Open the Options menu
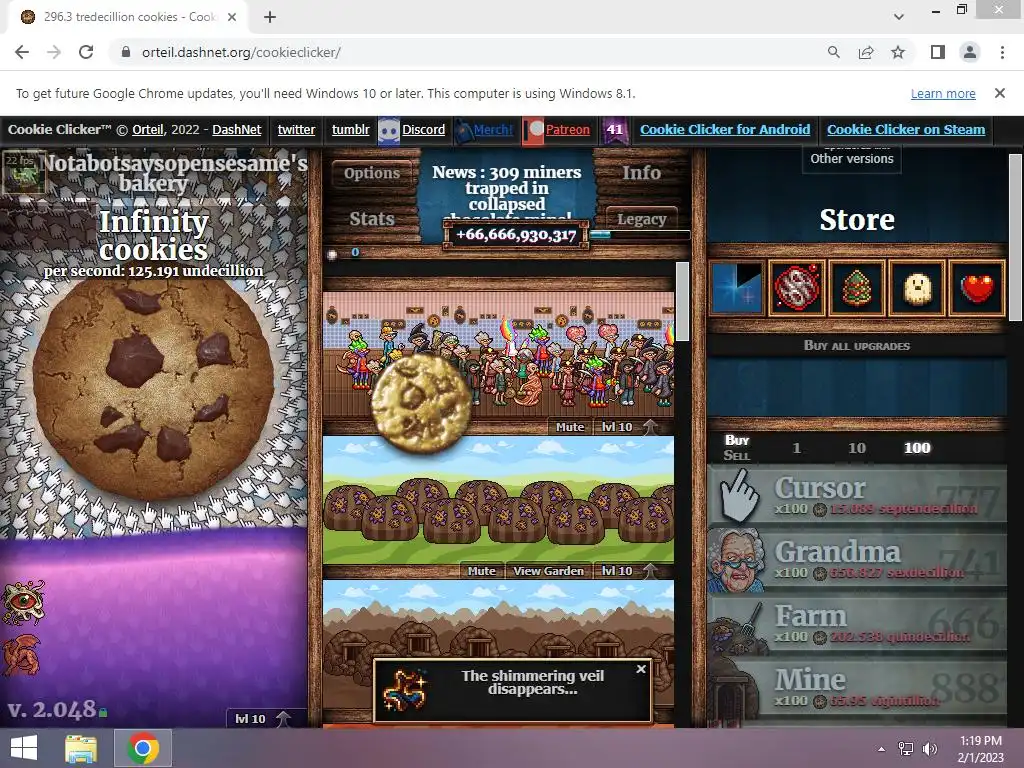Viewport: 1024px width, 768px height. (x=372, y=173)
